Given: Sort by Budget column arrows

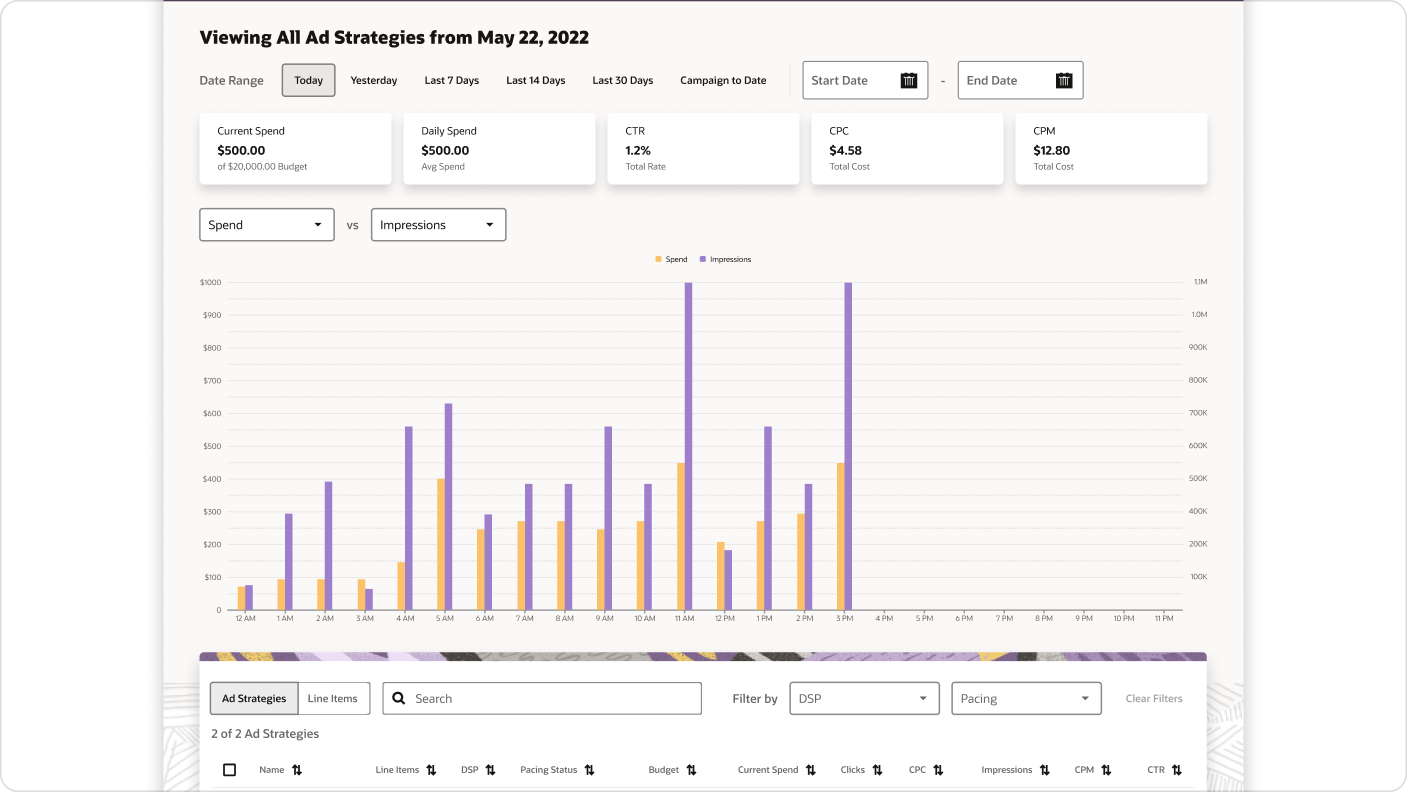Looking at the screenshot, I should pos(691,770).
